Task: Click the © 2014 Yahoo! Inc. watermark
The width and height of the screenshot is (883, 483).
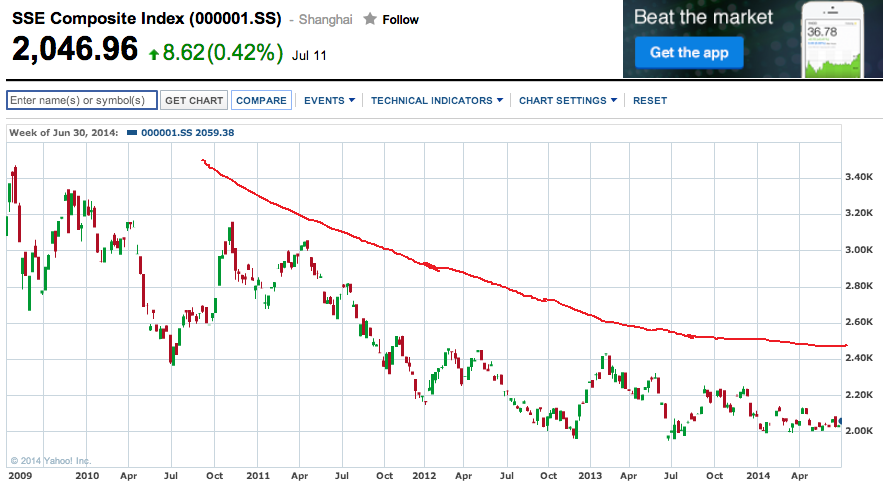Action: pos(50,461)
